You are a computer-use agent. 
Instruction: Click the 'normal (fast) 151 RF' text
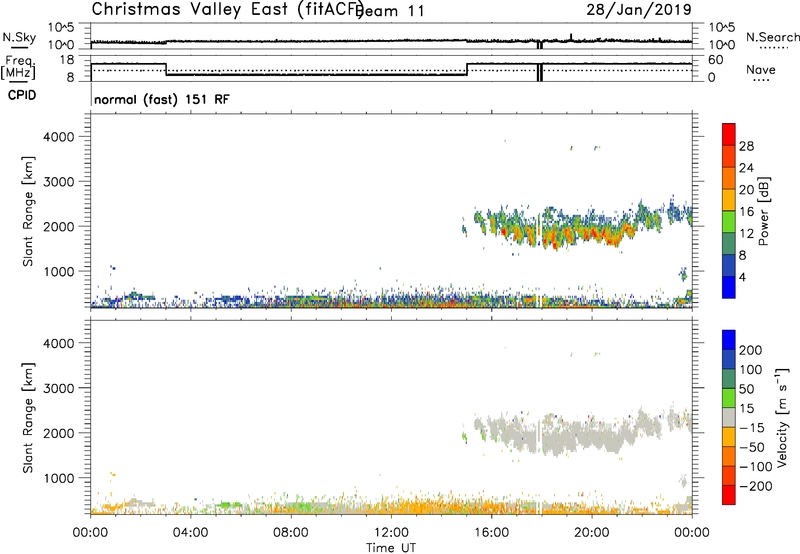pyautogui.click(x=162, y=99)
